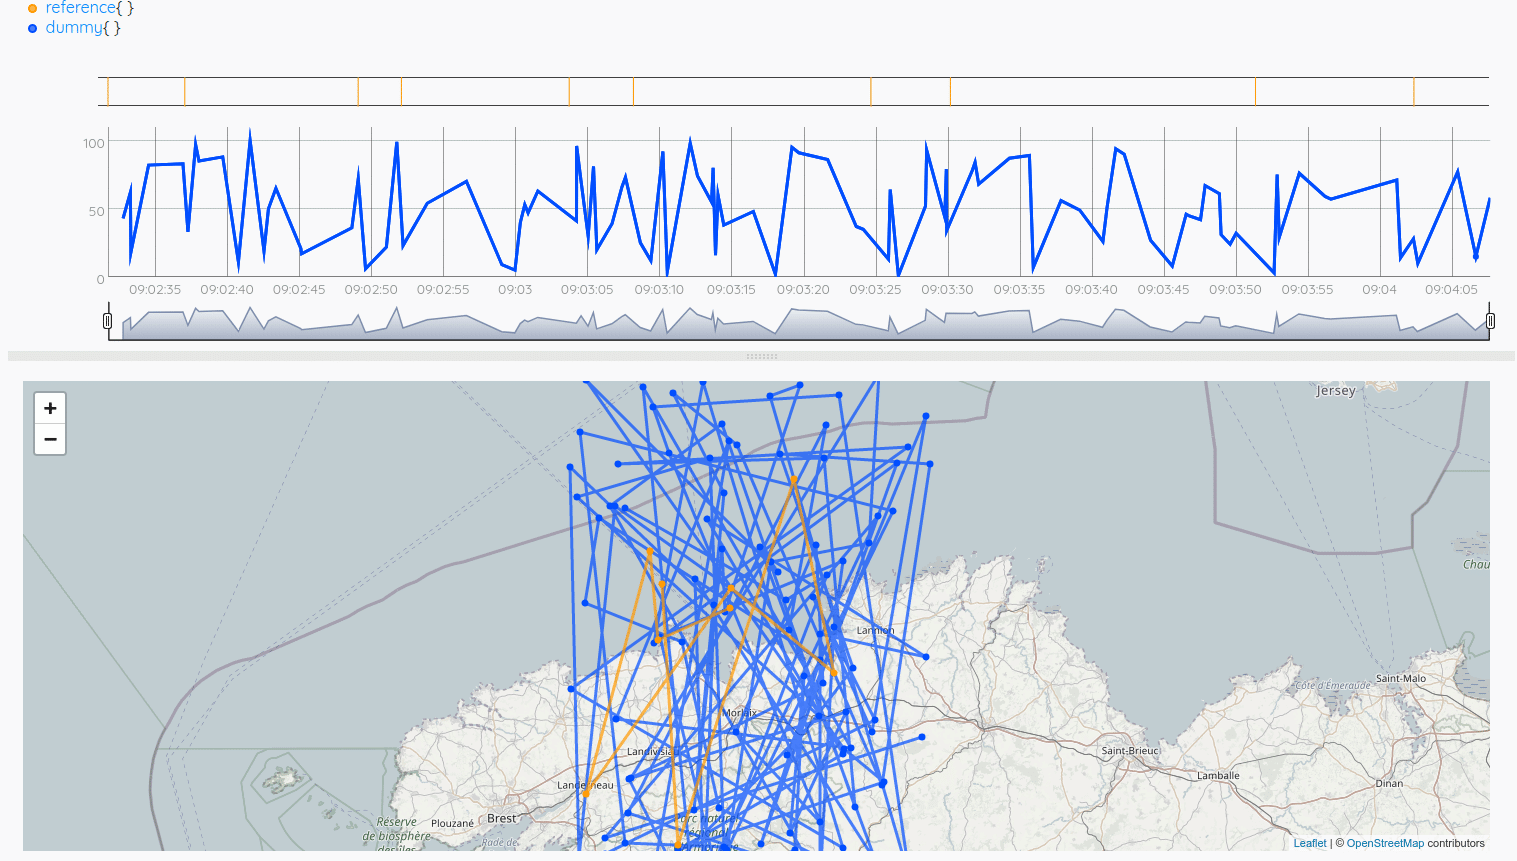Viewport: 1517px width, 861px height.
Task: Select the gray marker in annotation strip
Action: click(x=1255, y=92)
